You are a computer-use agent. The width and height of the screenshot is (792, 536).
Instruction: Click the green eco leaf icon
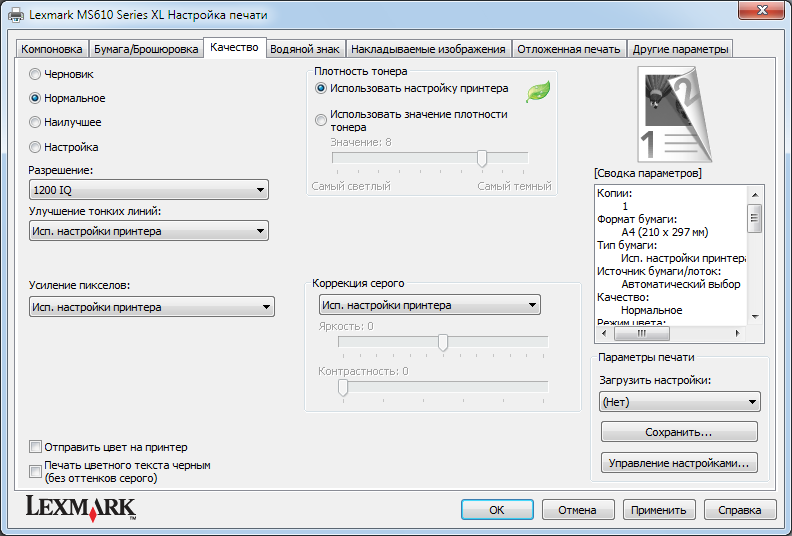pos(538,92)
